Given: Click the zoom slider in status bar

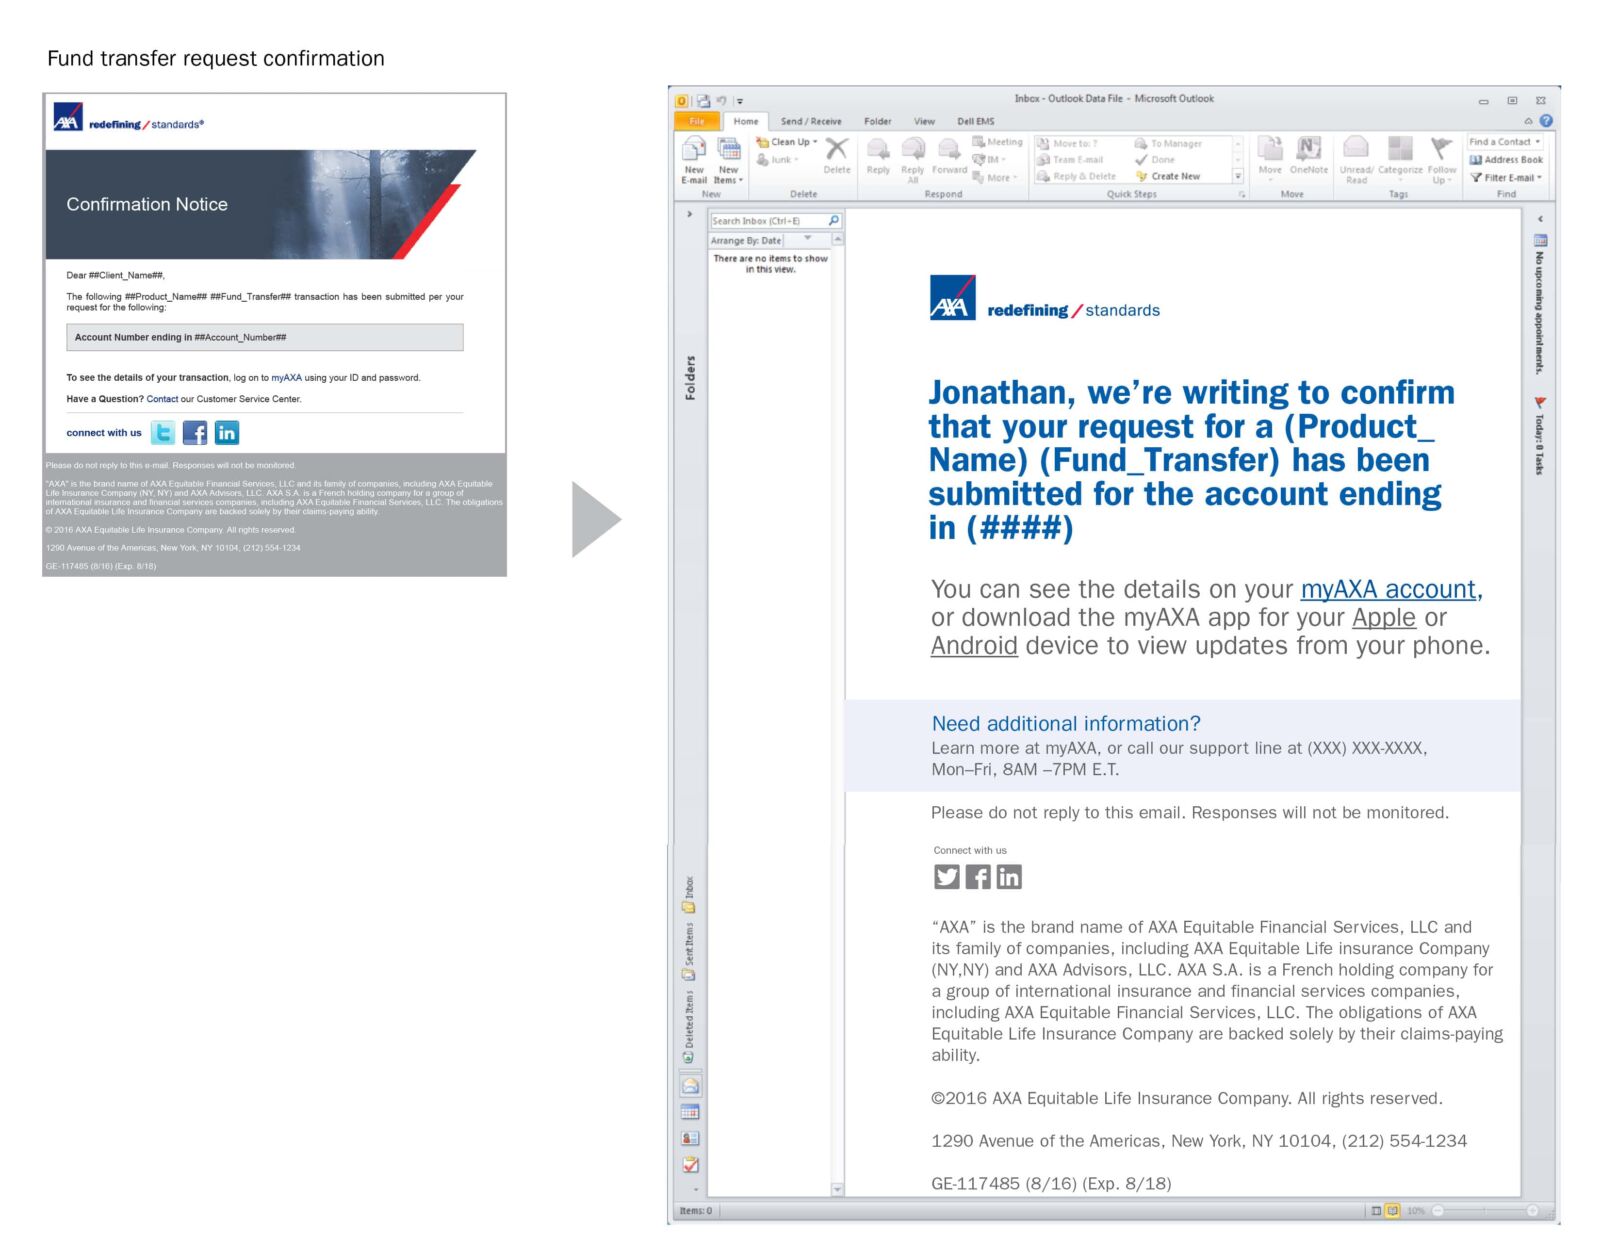Looking at the screenshot, I should pos(1484,1211).
